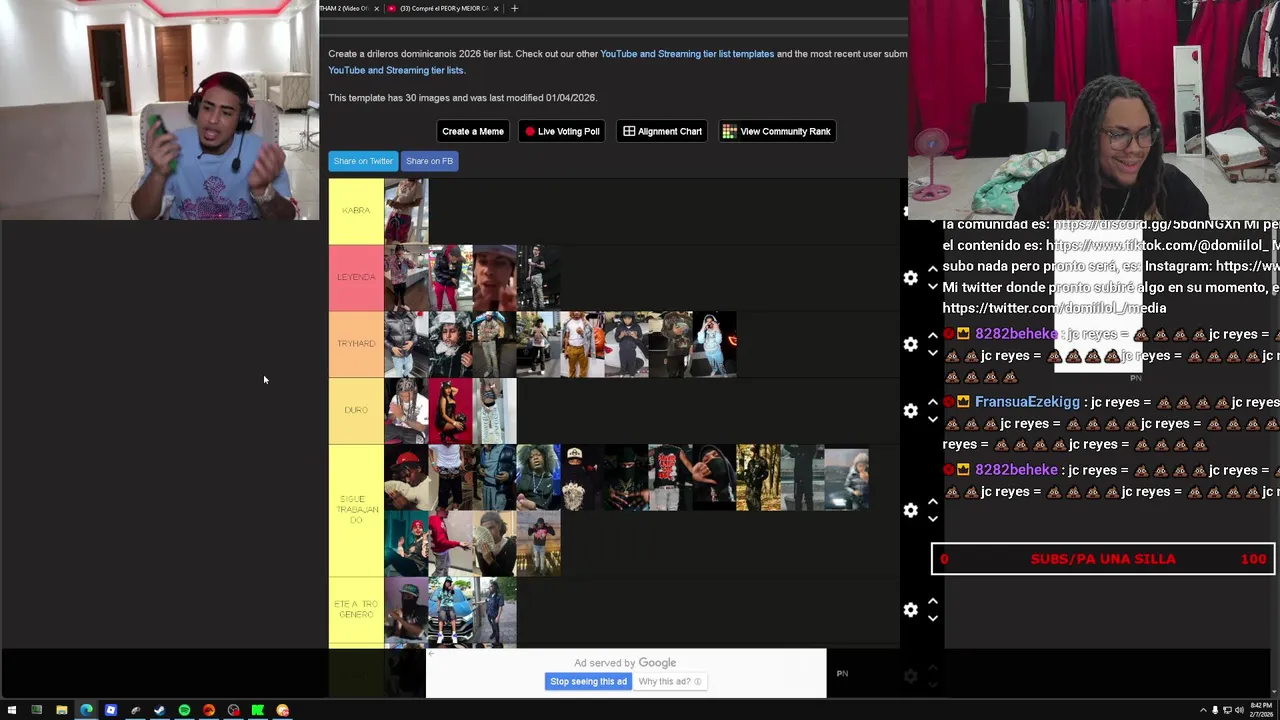The width and height of the screenshot is (1280, 720).
Task: Move ETE A TRO GENERO row up
Action: pos(933,601)
